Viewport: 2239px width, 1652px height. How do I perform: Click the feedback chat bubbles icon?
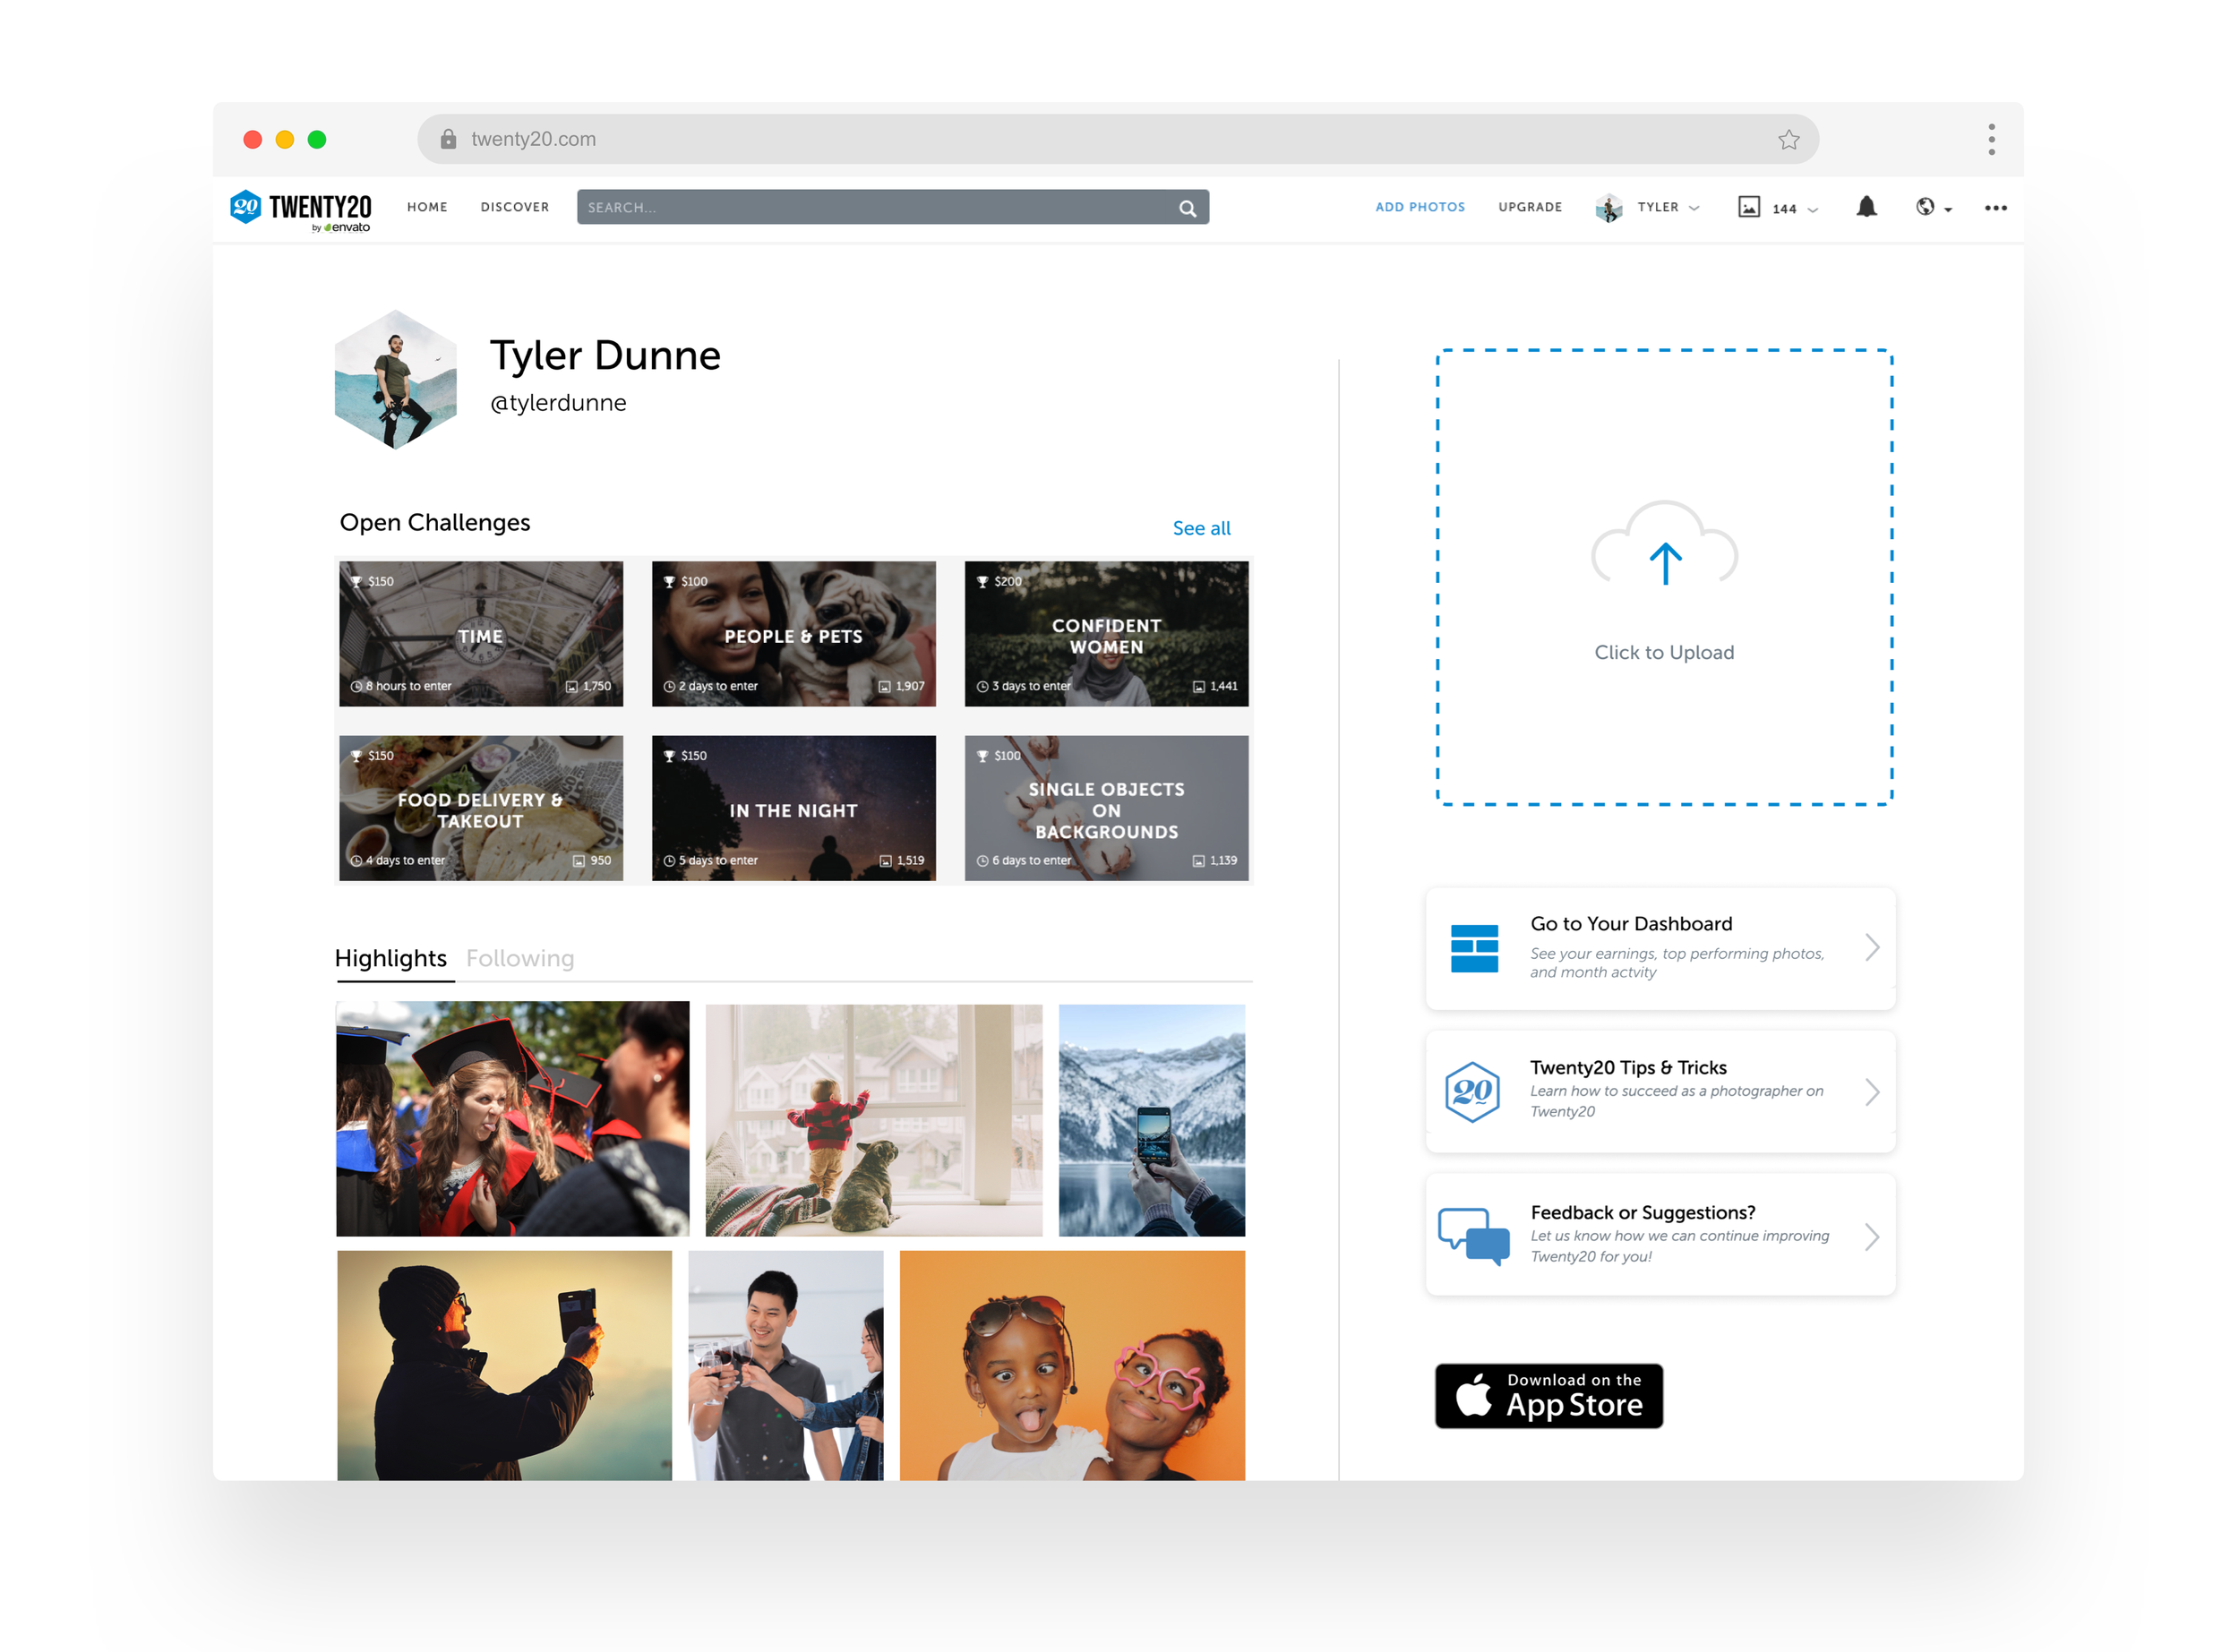pyautogui.click(x=1473, y=1236)
